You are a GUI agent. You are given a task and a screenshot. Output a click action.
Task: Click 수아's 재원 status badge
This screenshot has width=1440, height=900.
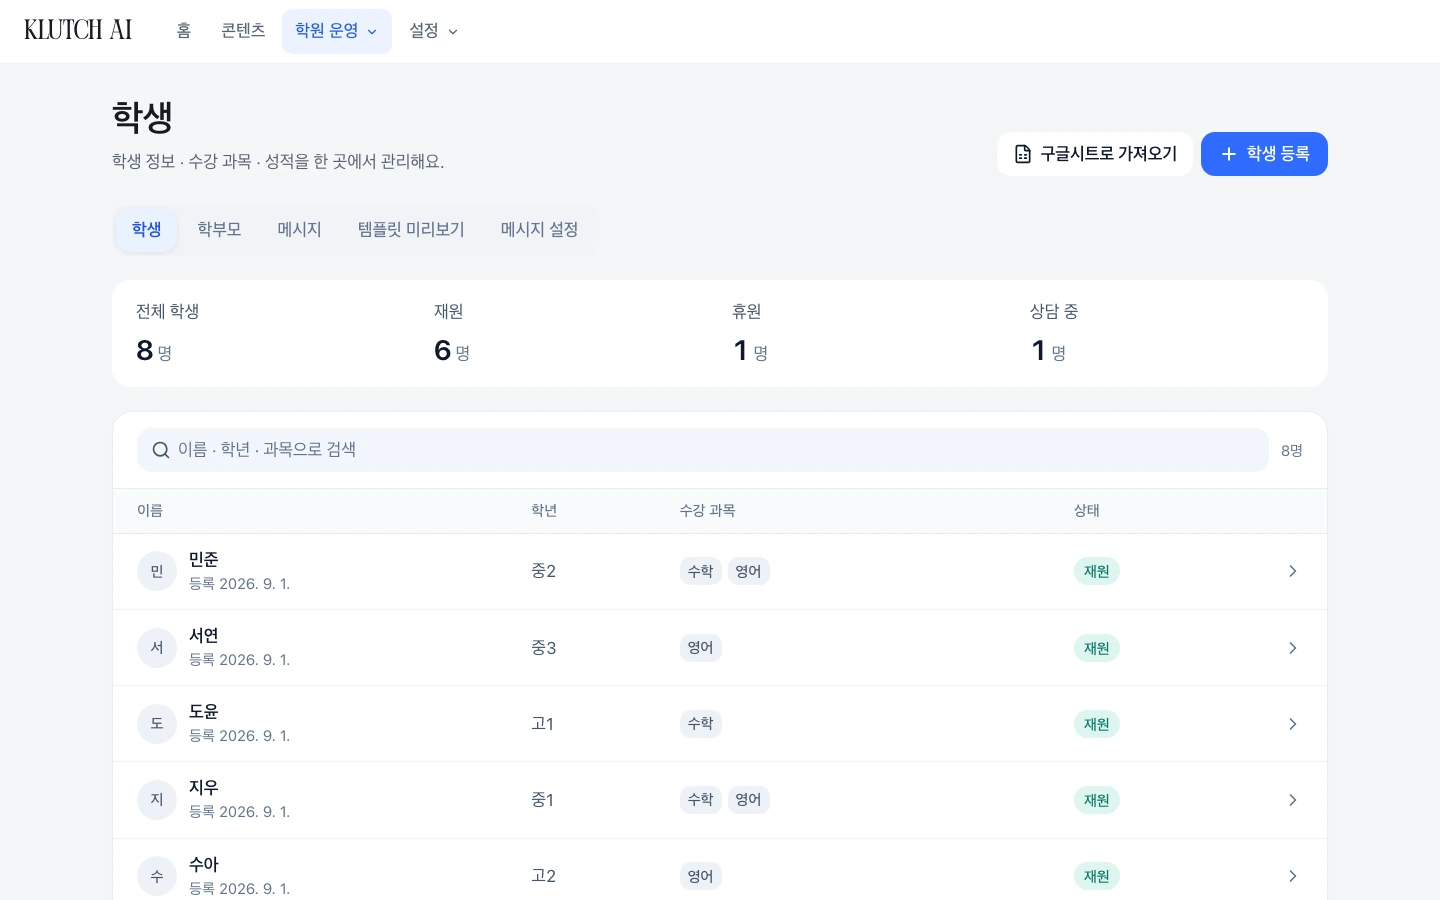1097,876
